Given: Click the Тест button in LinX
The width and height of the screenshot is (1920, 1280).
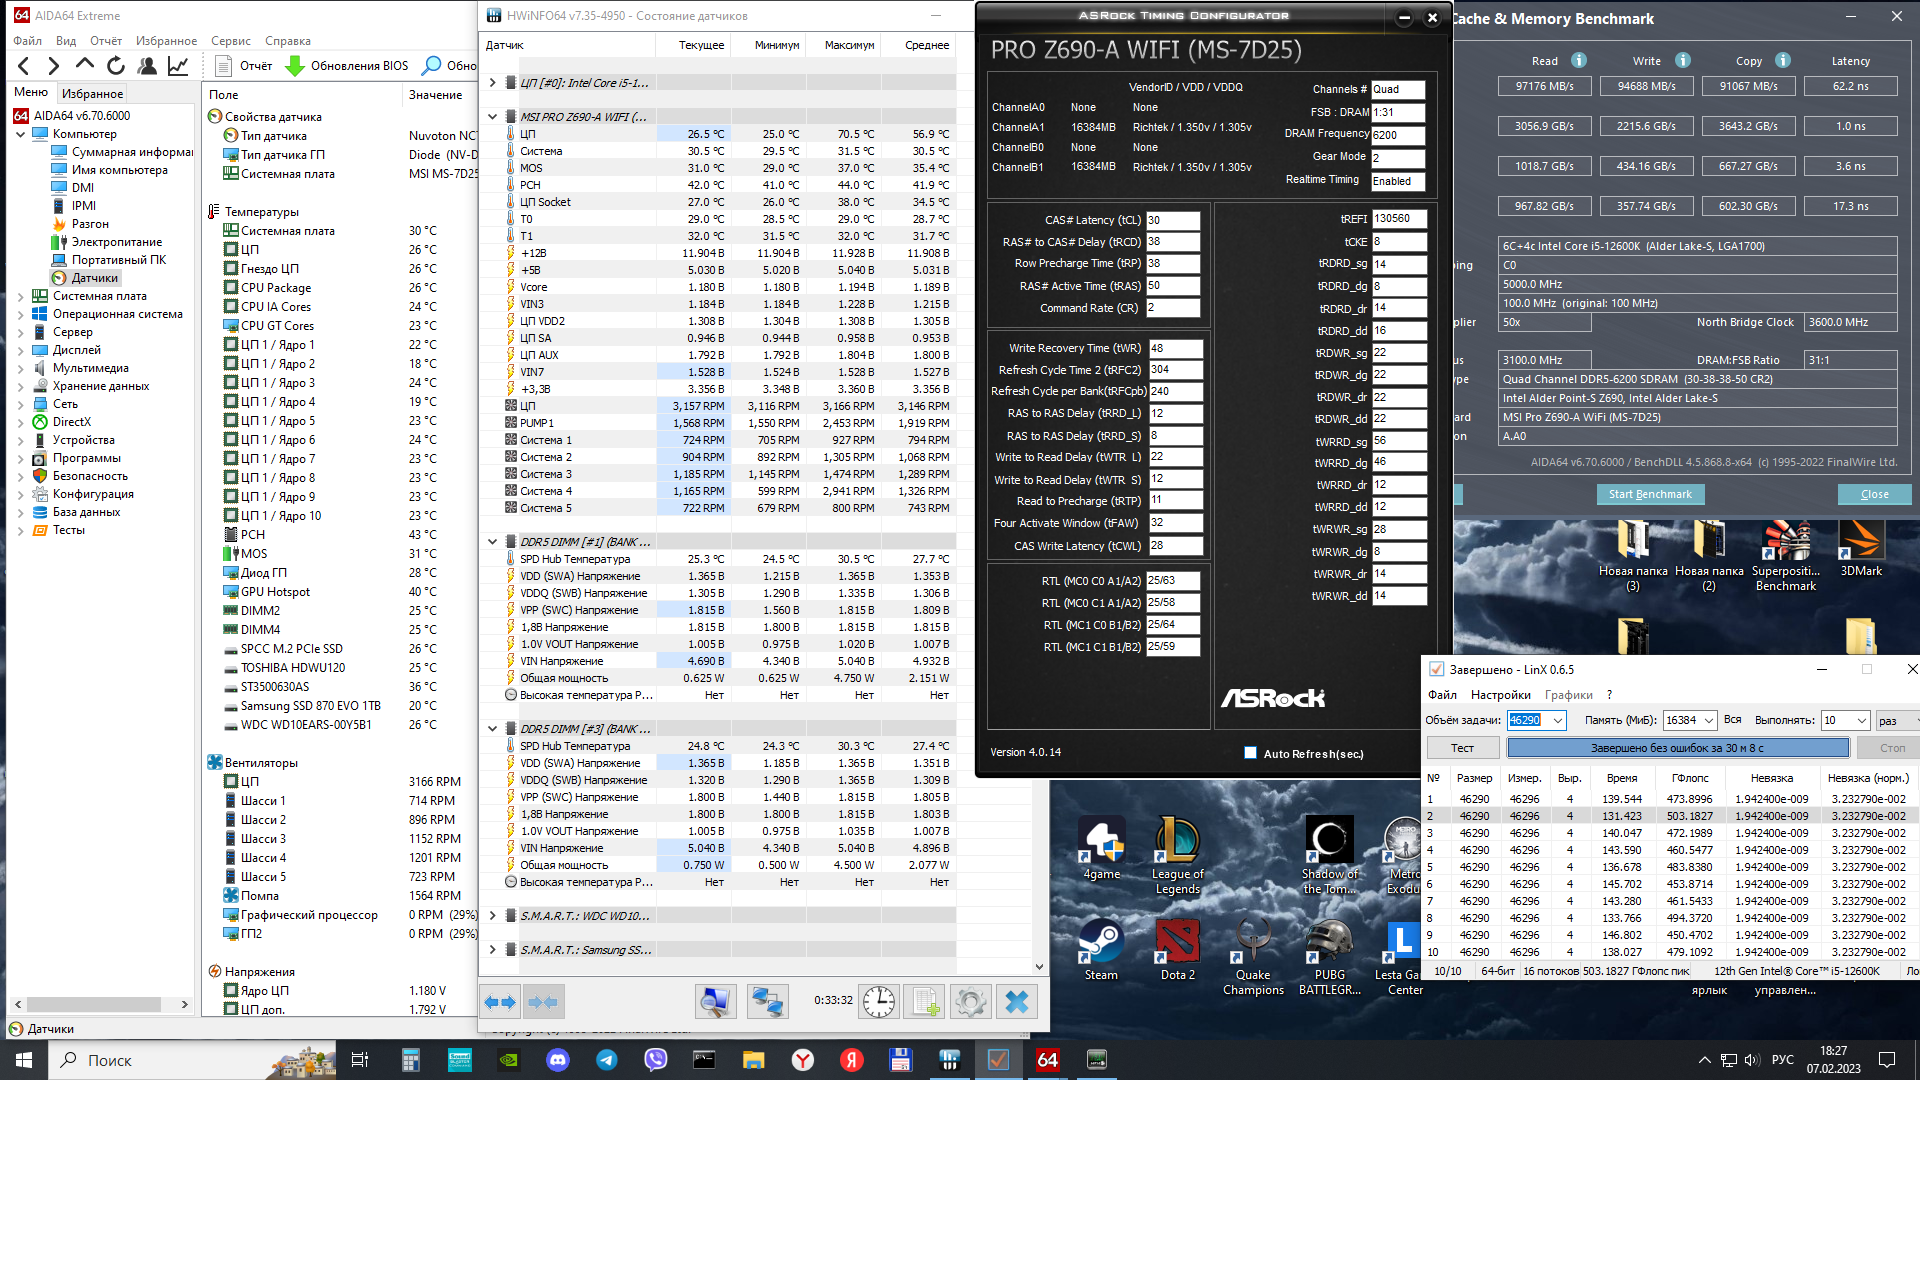Looking at the screenshot, I should pyautogui.click(x=1462, y=748).
